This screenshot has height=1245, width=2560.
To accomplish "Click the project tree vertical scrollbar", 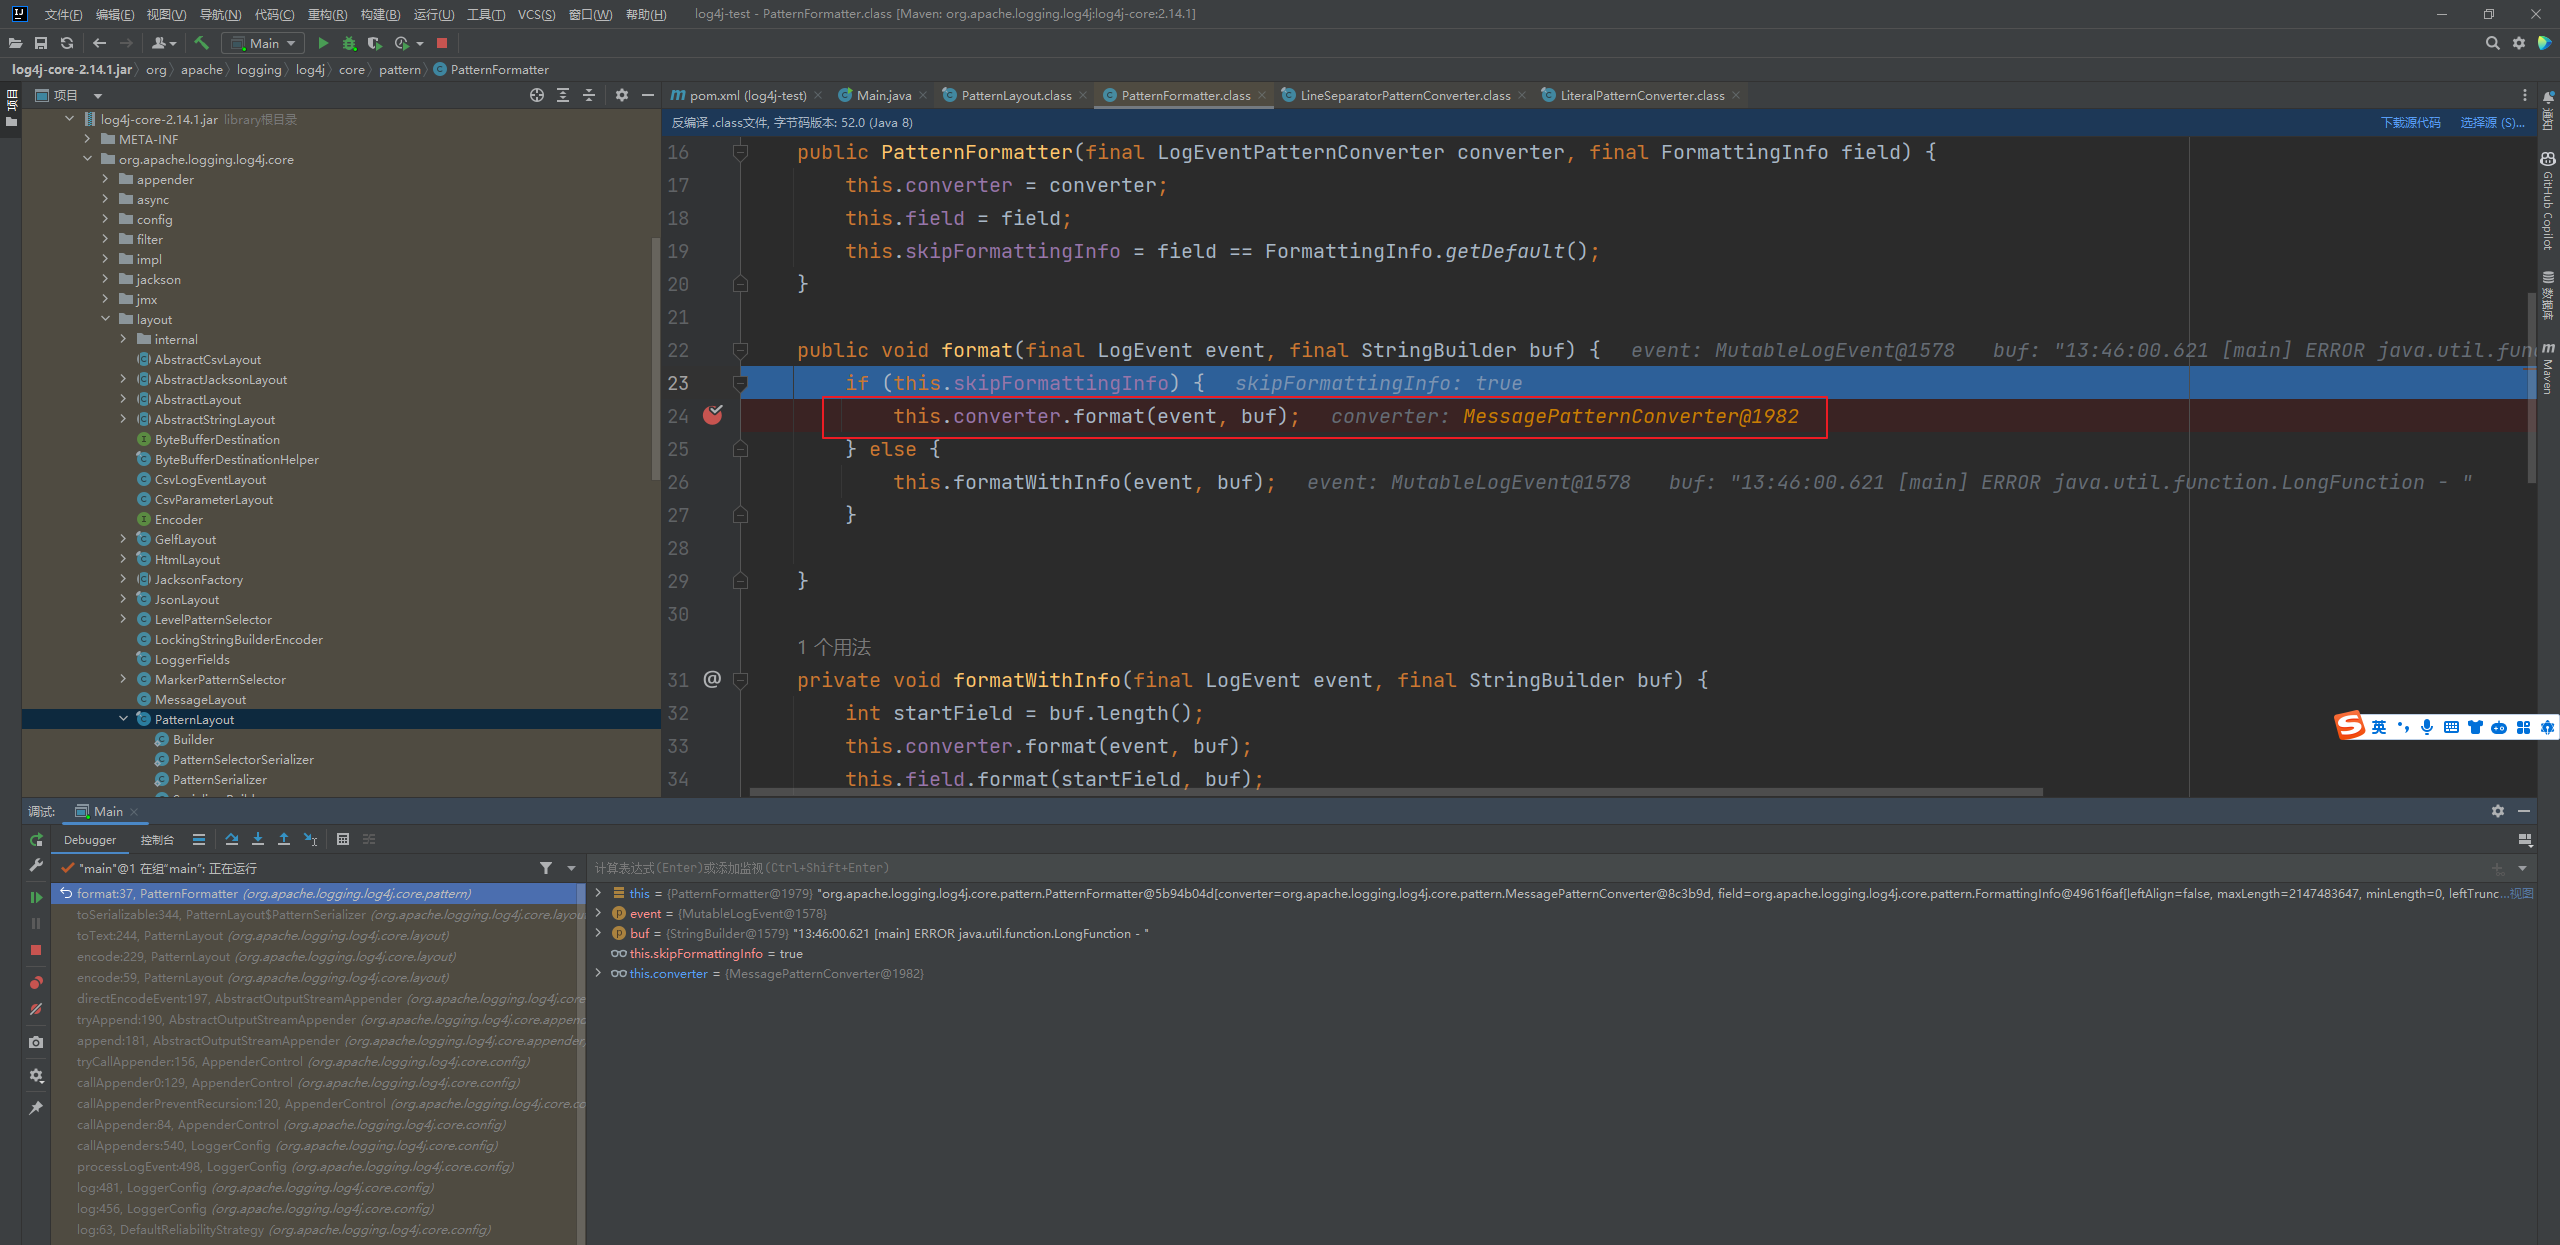I will [656, 359].
